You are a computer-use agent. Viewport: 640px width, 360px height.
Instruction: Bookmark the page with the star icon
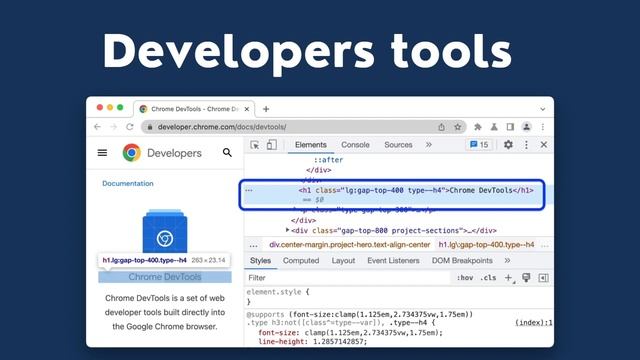pos(458,127)
